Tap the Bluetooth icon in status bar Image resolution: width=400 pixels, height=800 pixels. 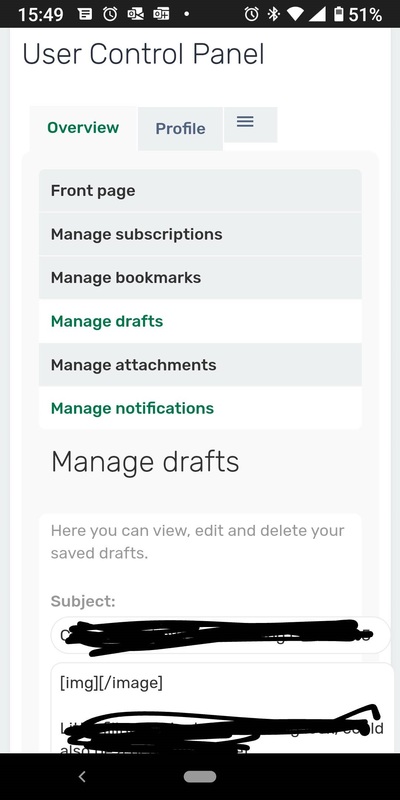(x=274, y=14)
